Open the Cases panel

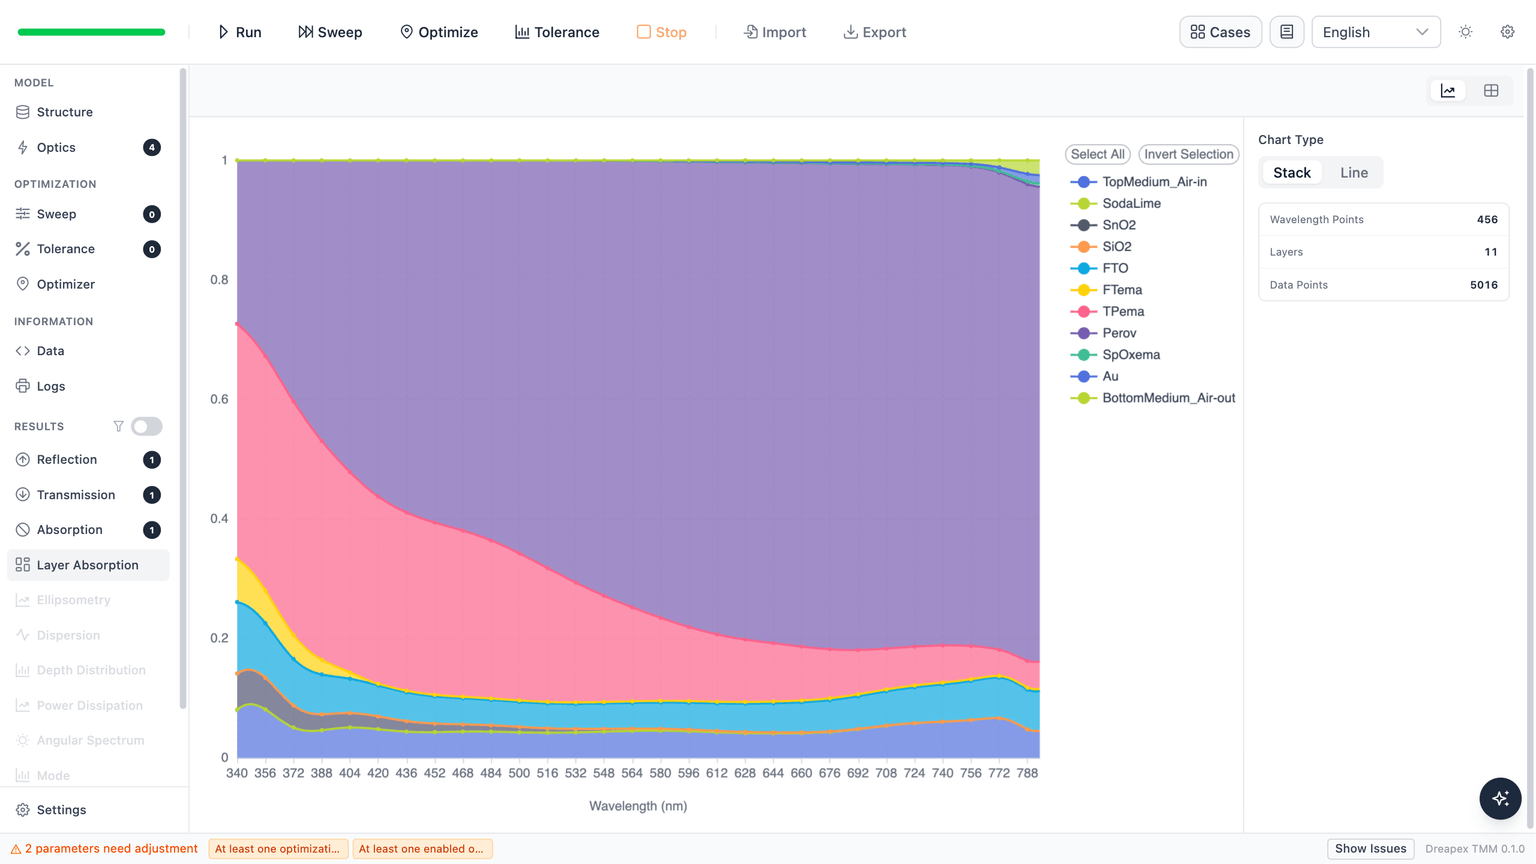coord(1220,32)
